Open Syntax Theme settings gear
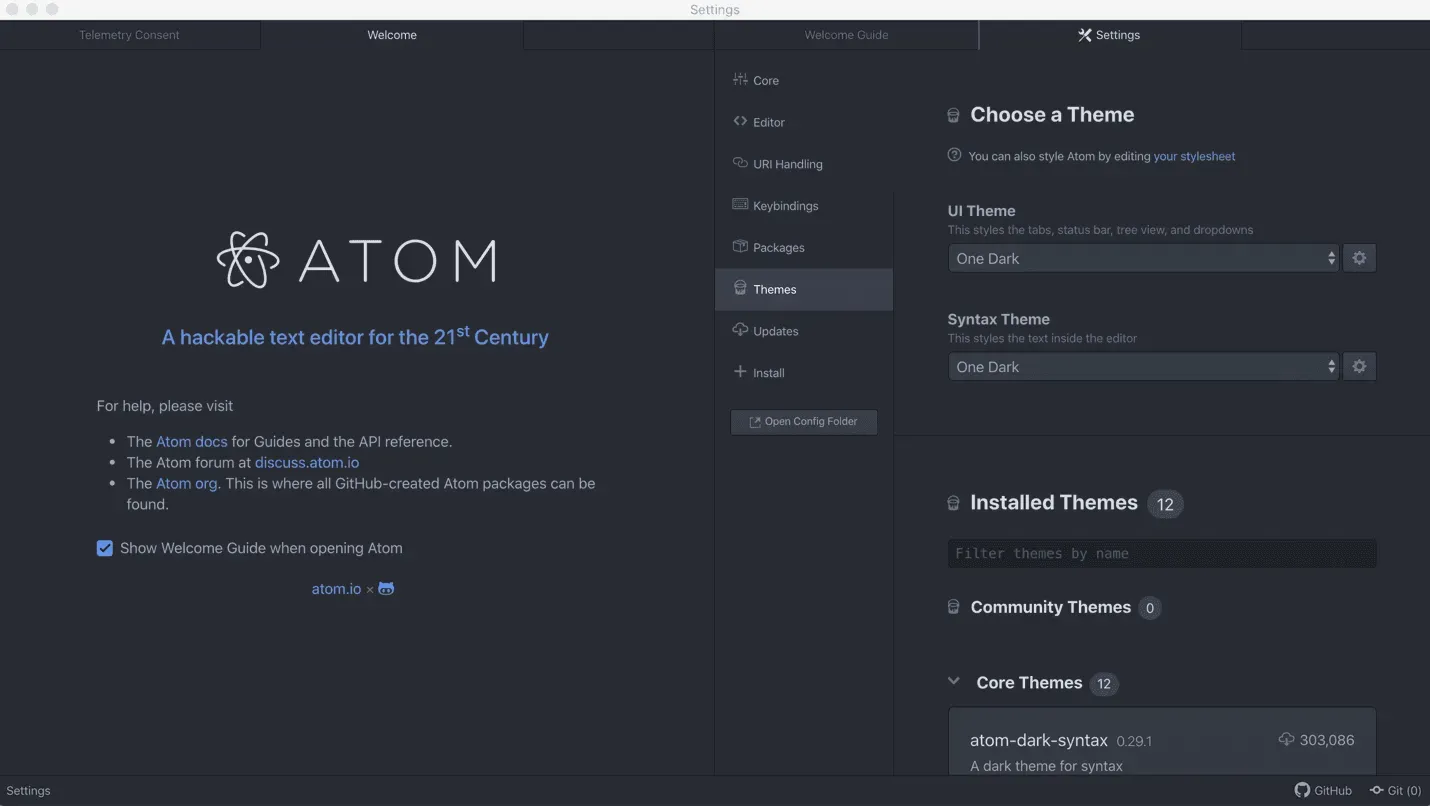The width and height of the screenshot is (1430, 806). 1359,366
